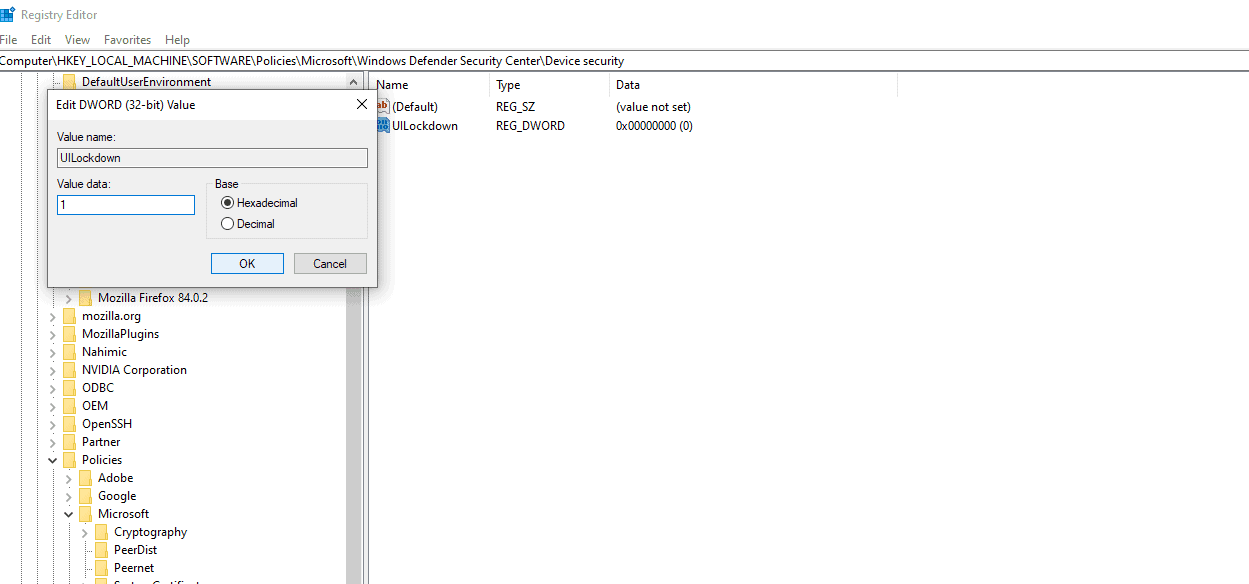Click the ODBC folder icon
This screenshot has width=1249, height=584.
69,388
